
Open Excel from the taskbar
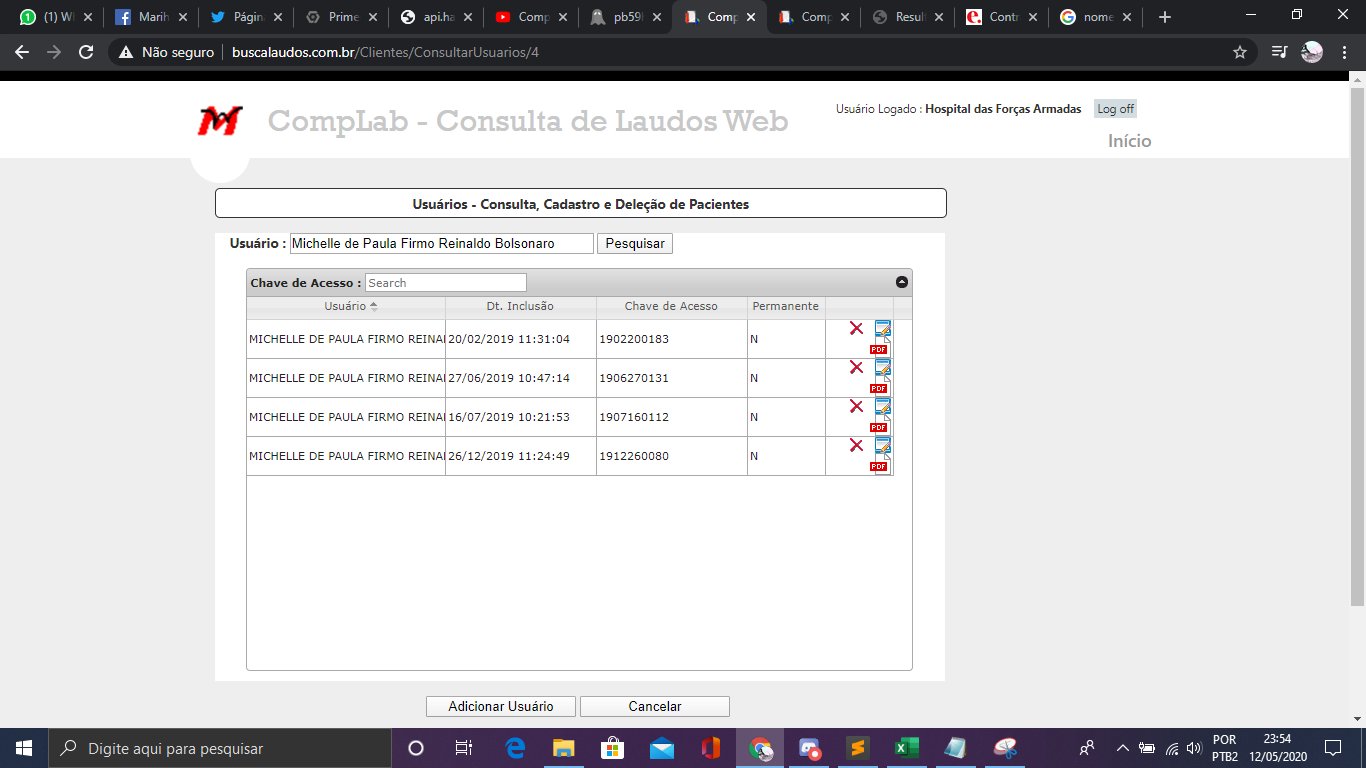click(906, 748)
